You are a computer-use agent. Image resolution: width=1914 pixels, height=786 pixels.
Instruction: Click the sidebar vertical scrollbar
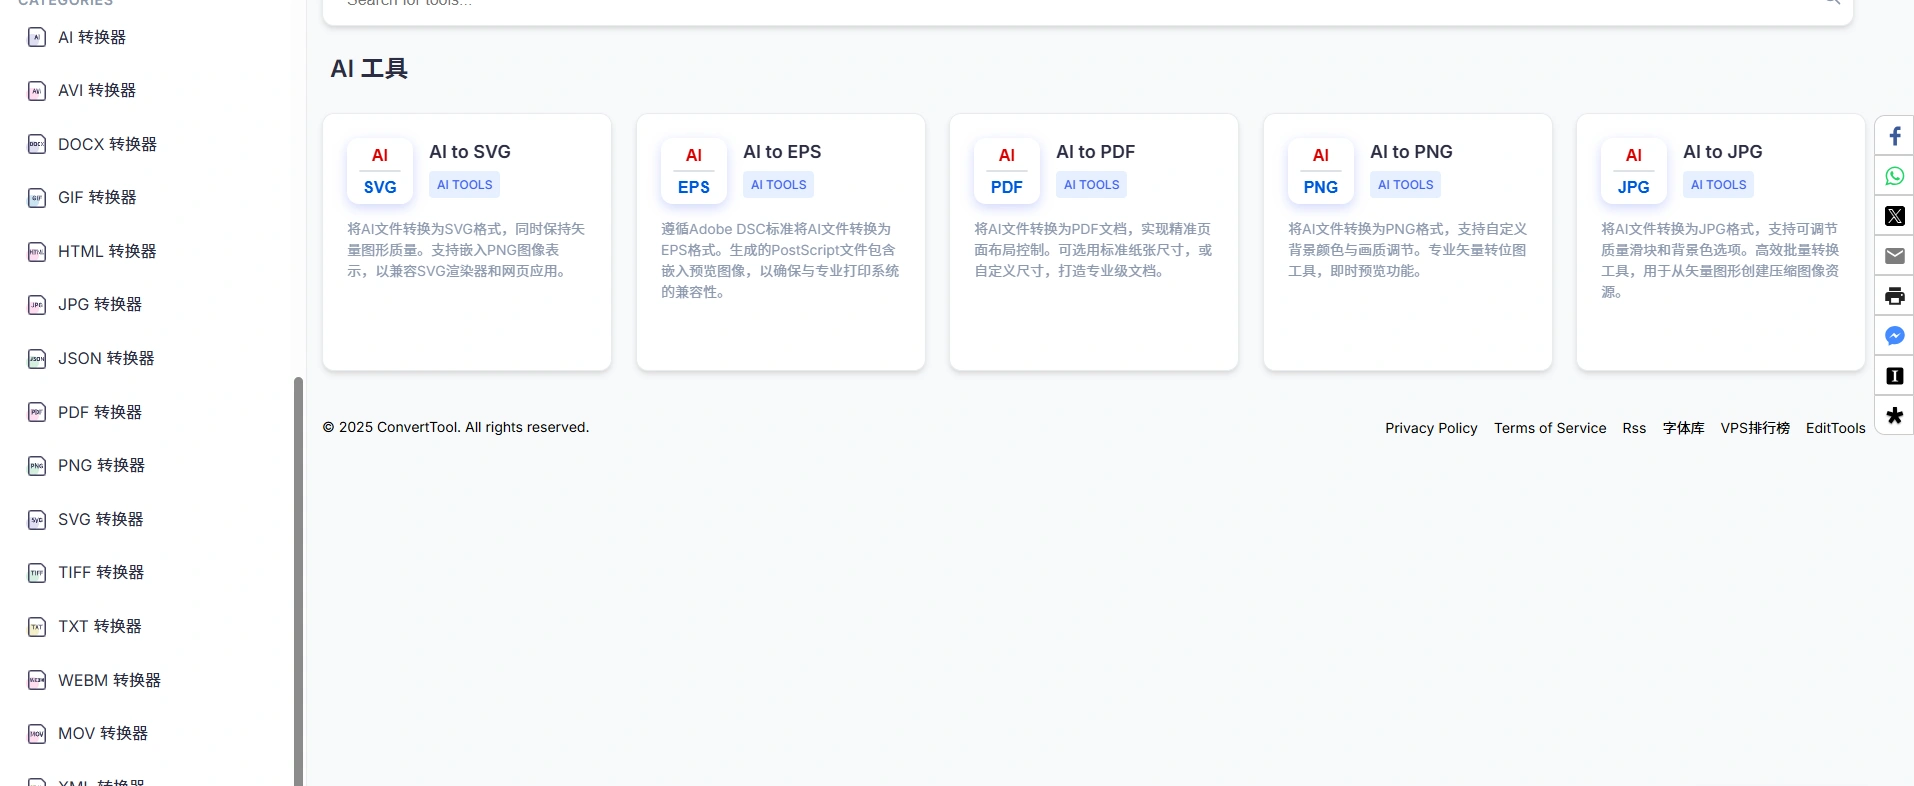pyautogui.click(x=298, y=580)
